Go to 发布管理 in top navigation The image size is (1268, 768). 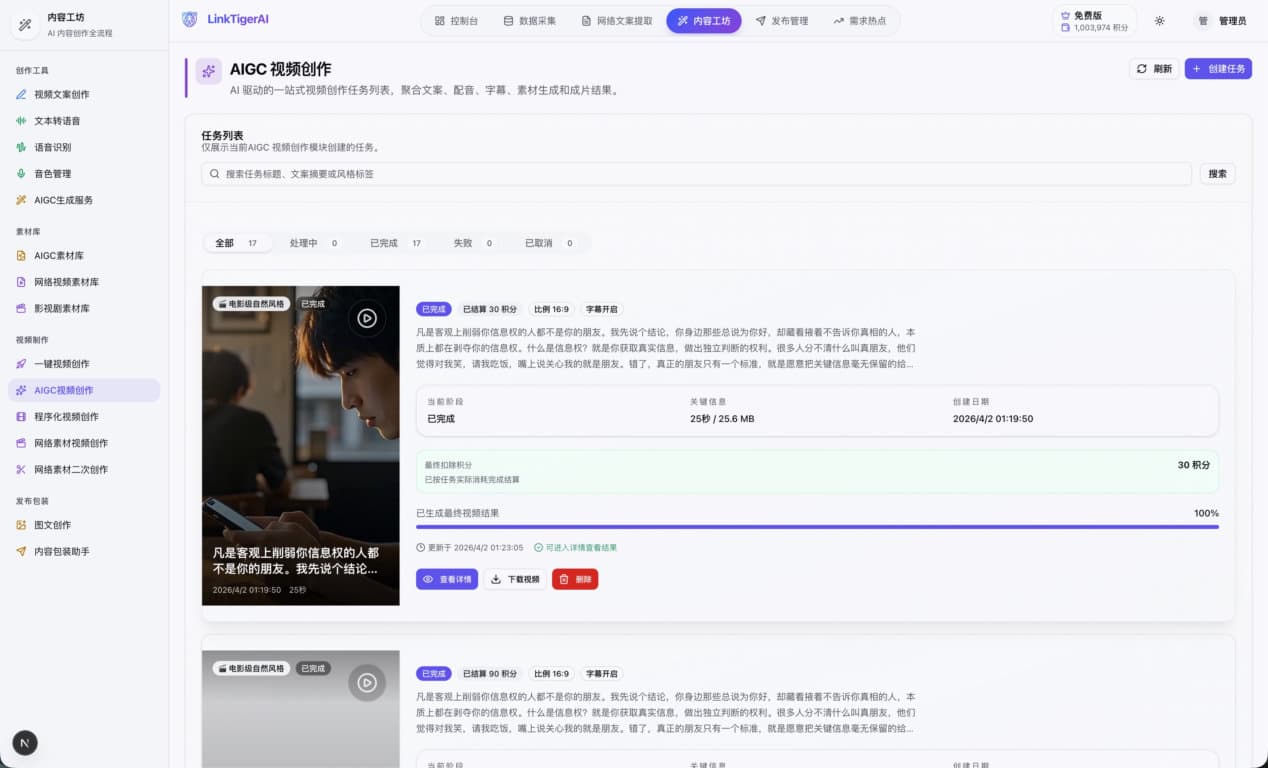(x=781, y=21)
